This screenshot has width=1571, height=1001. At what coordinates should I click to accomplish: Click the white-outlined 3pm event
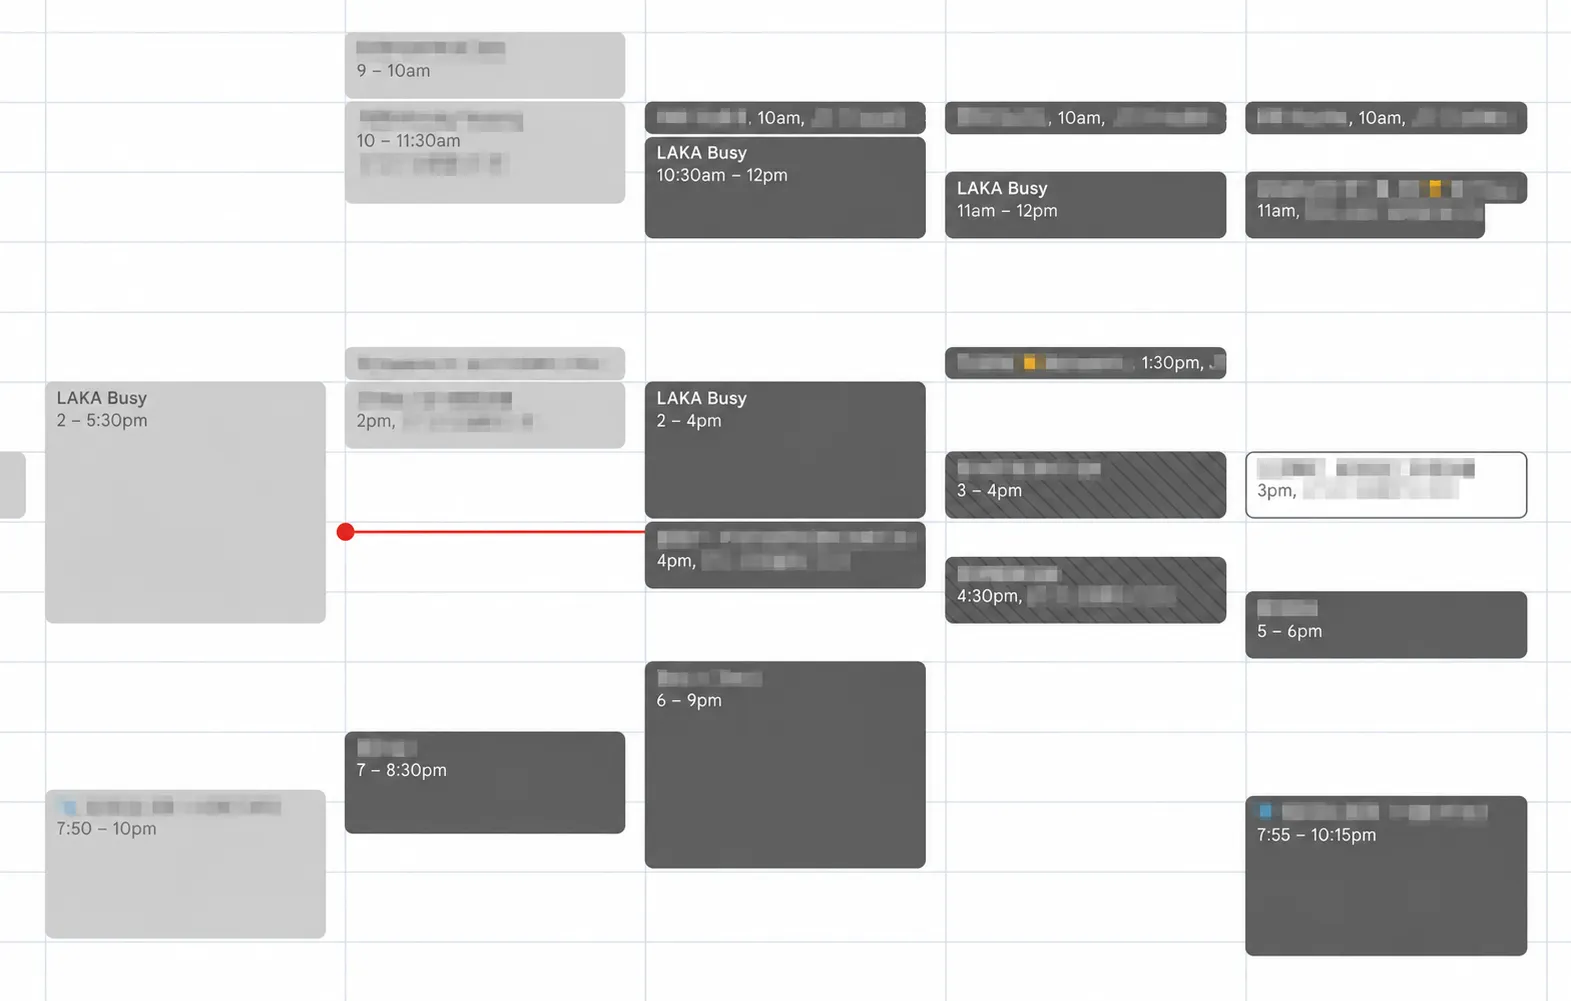coord(1386,485)
